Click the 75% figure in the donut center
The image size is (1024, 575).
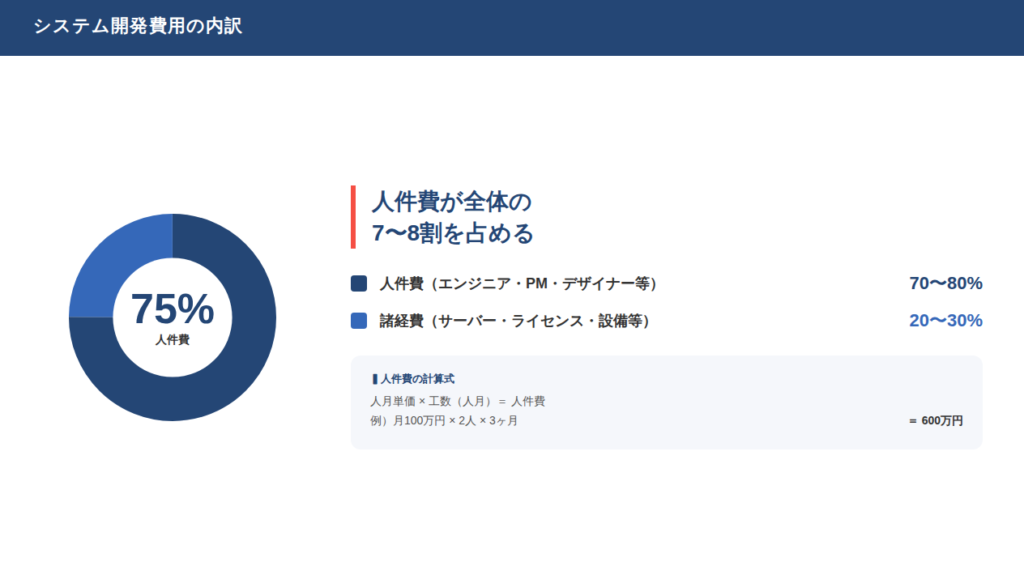coord(172,309)
